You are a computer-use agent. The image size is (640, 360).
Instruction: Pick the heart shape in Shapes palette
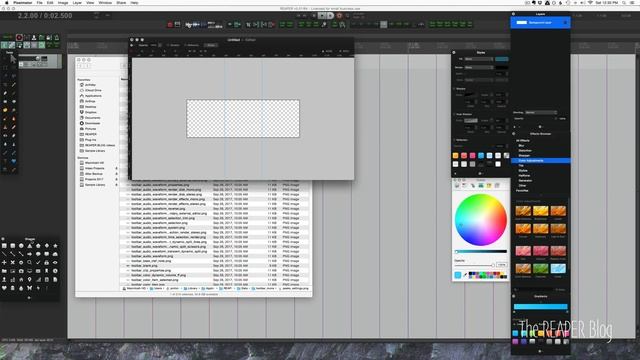pos(4,288)
